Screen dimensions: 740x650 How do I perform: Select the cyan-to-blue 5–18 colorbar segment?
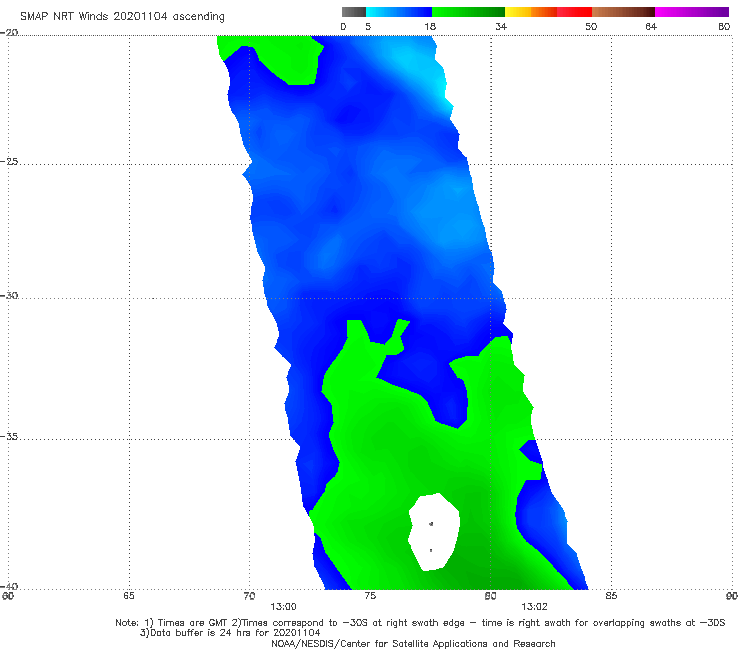(x=399, y=12)
